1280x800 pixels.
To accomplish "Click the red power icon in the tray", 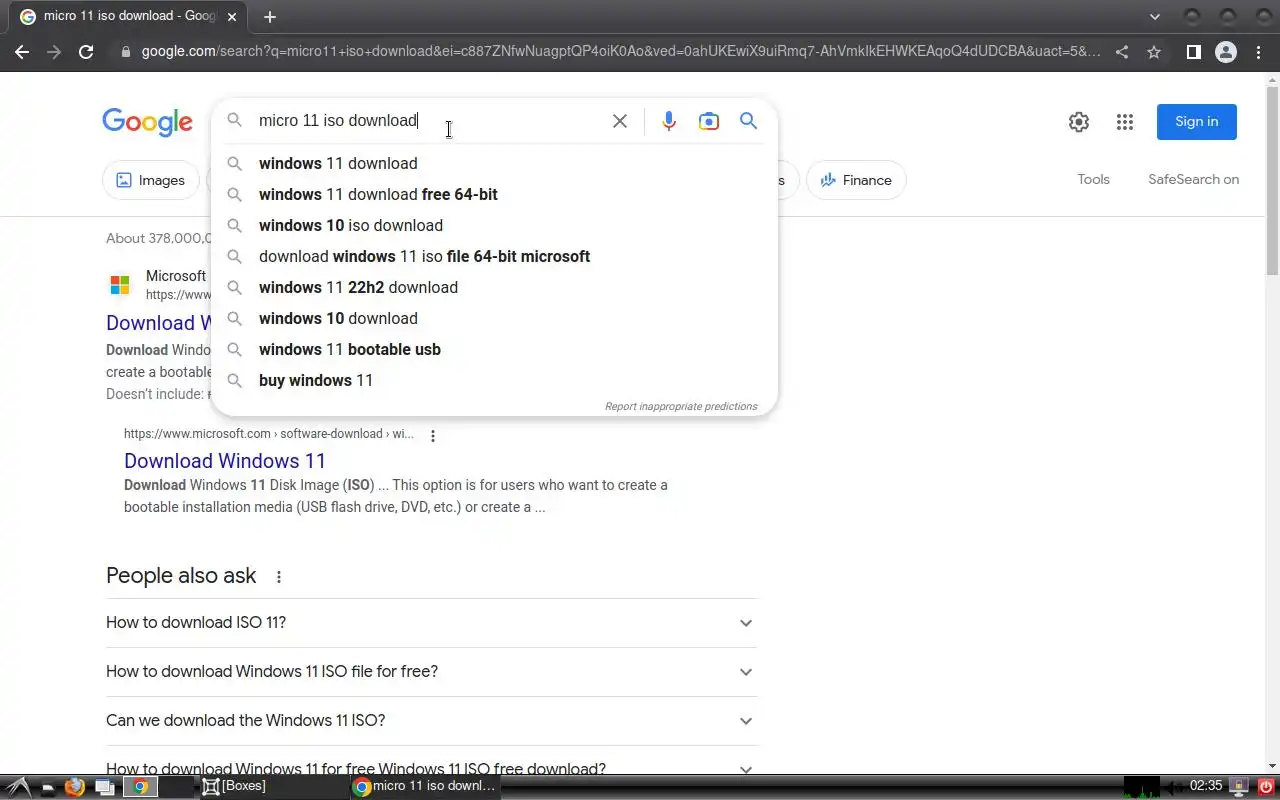I will click(1266, 787).
